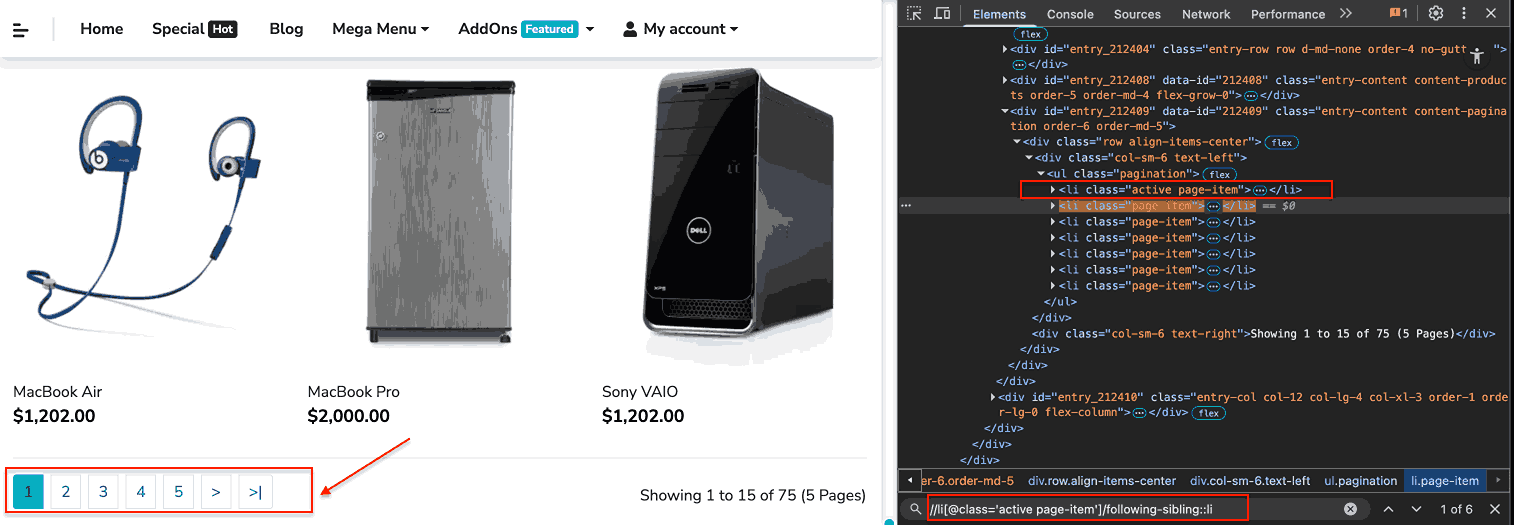Switch to the Elements tab
1514x525 pixels.
pos(999,14)
